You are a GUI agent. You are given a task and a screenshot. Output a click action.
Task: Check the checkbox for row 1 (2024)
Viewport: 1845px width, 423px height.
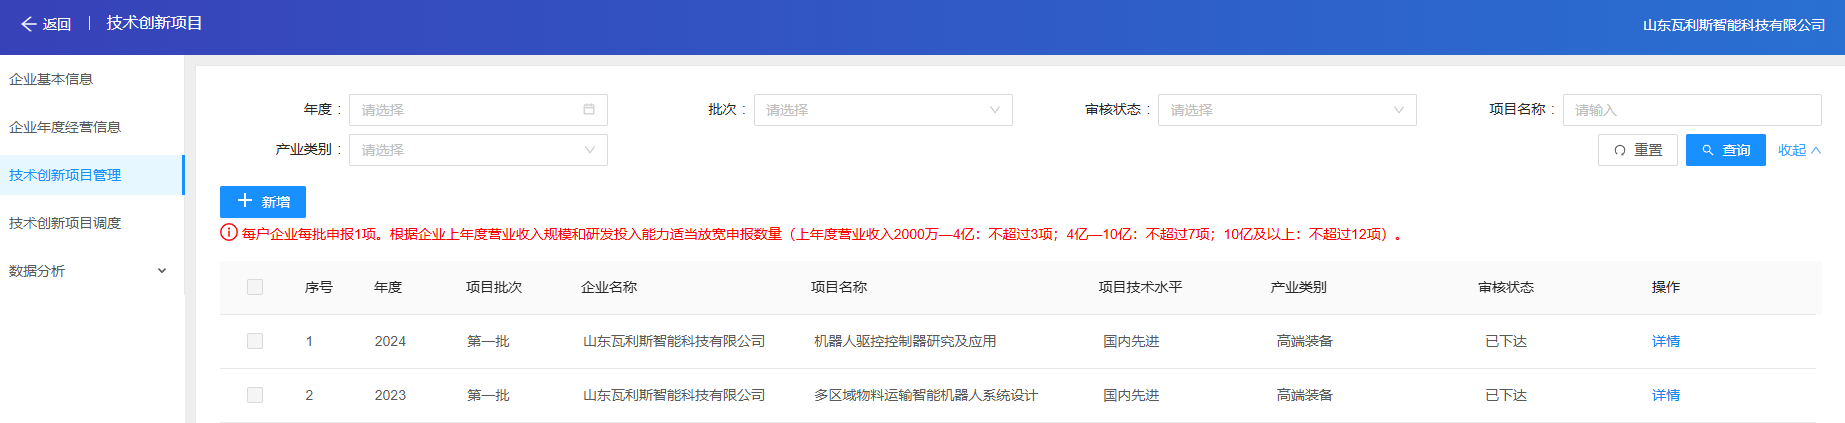[255, 341]
